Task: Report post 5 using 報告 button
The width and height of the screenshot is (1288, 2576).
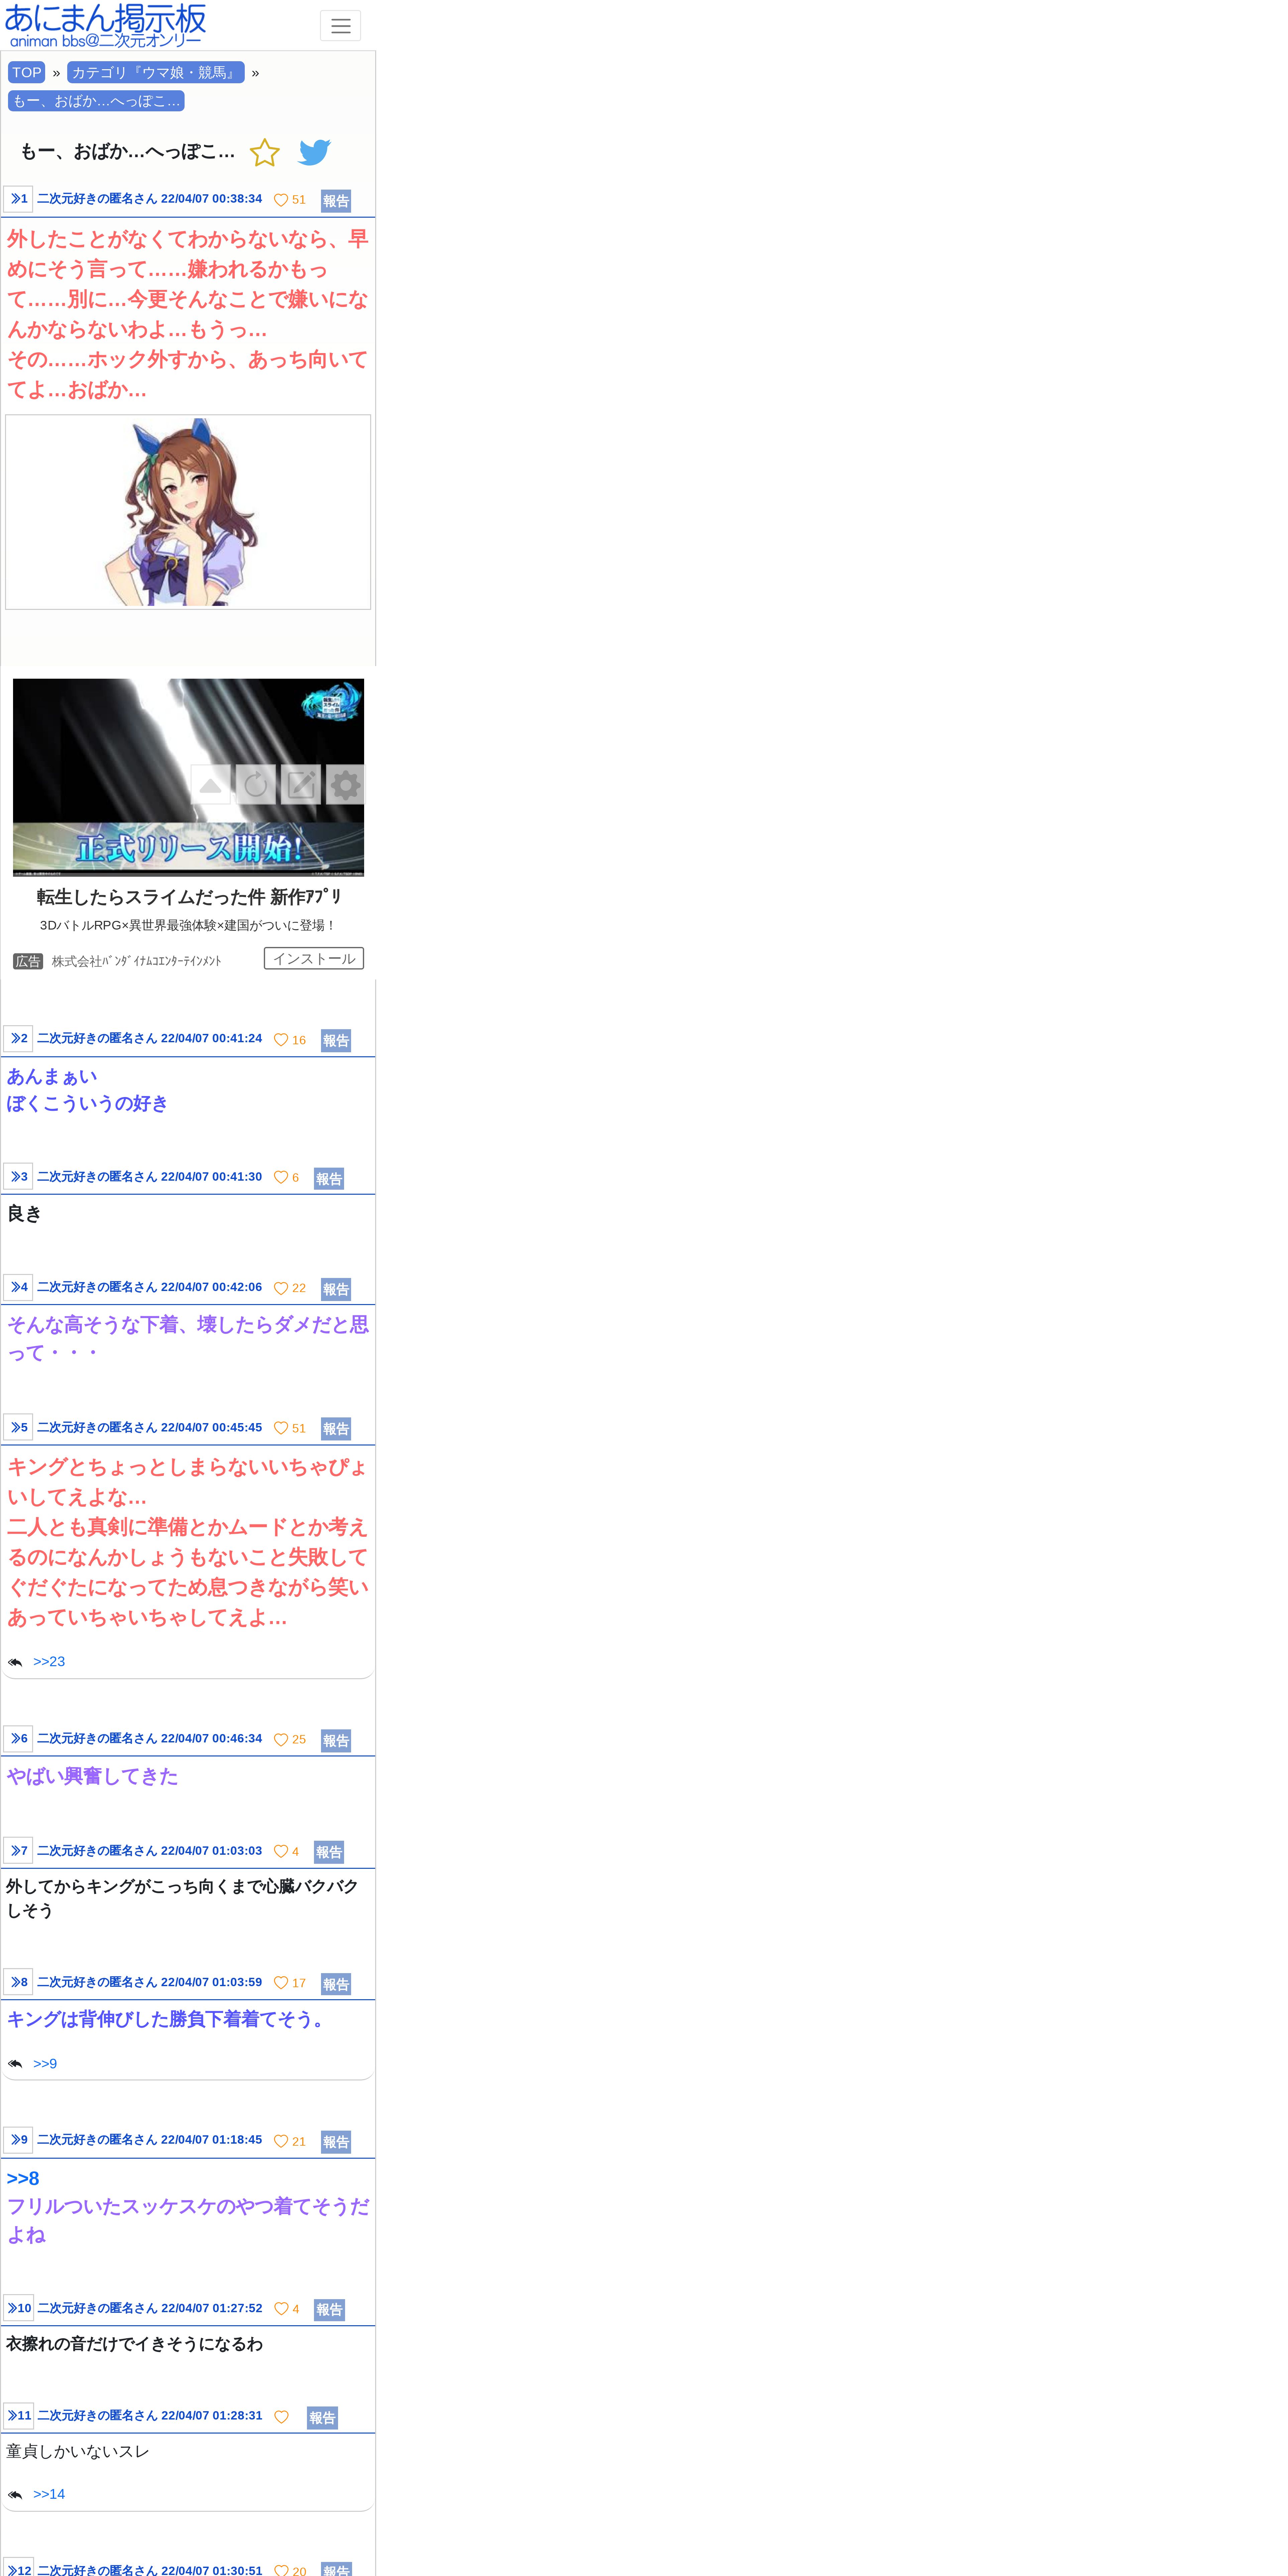Action: tap(336, 1429)
